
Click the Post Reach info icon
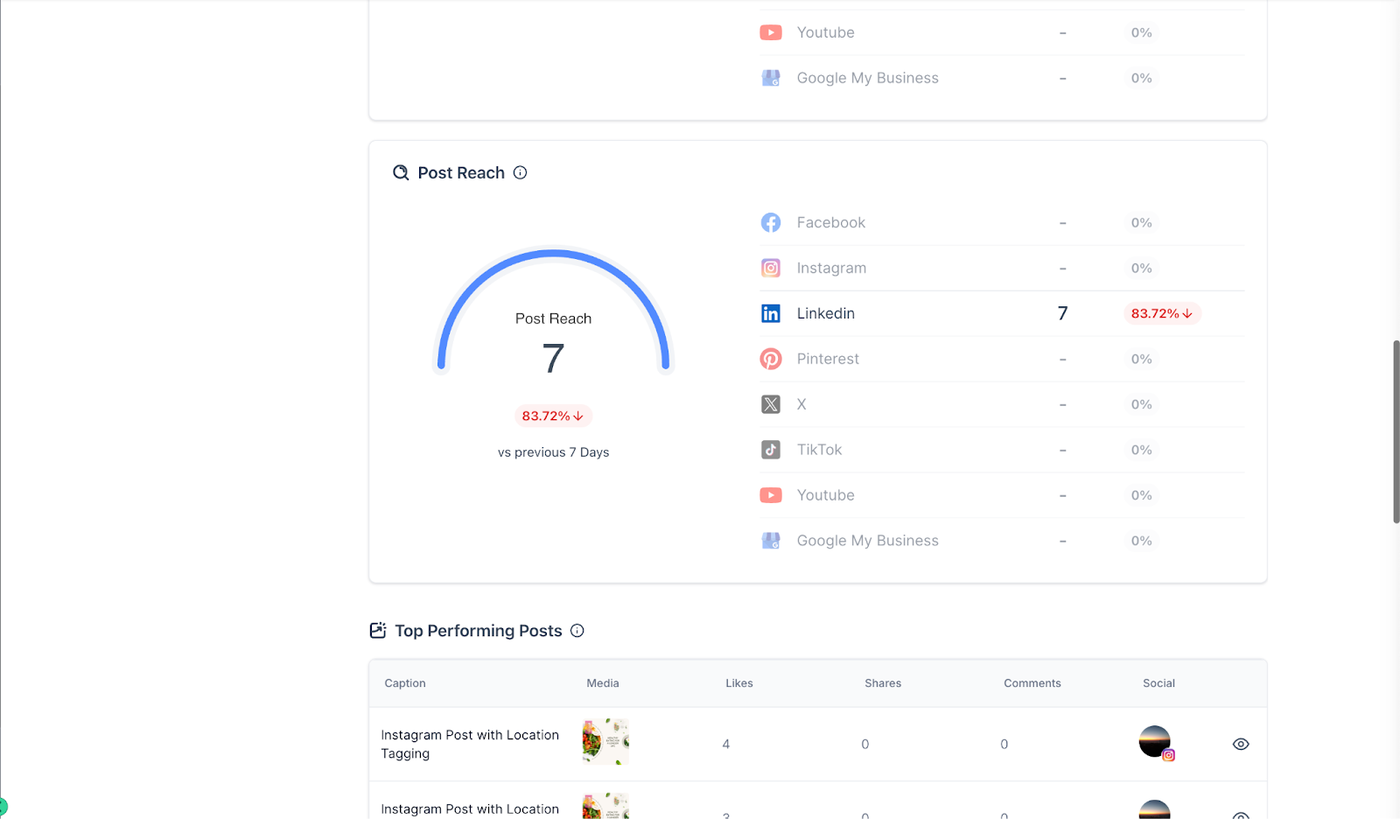coord(520,173)
